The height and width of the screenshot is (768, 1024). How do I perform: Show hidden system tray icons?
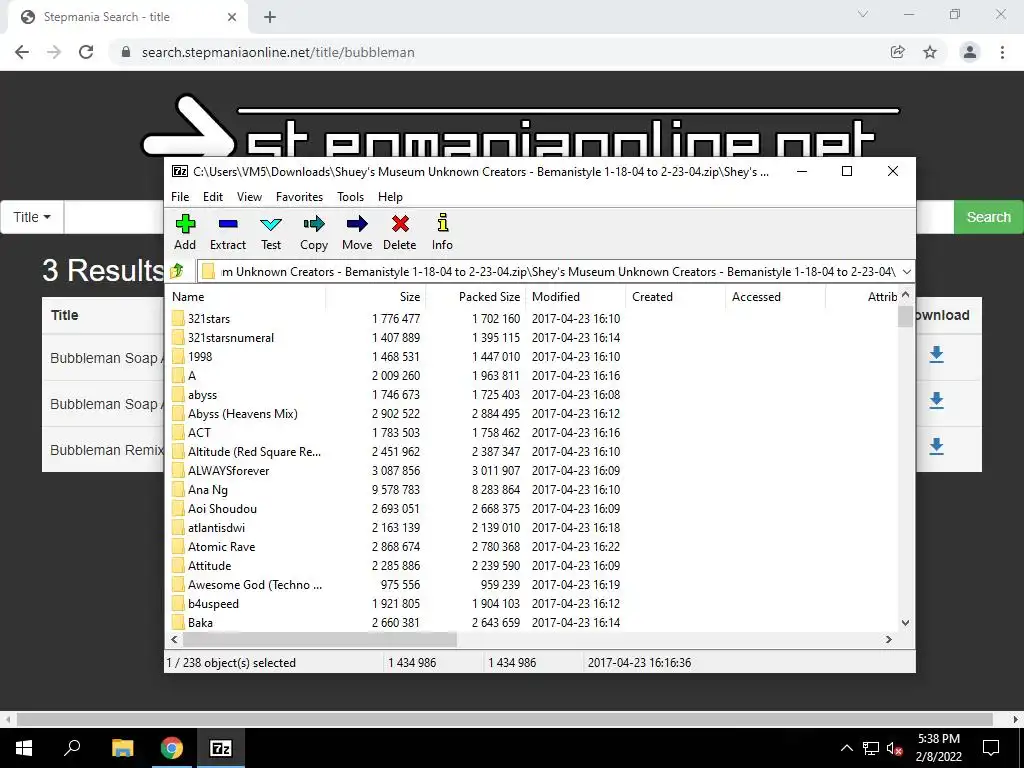(x=846, y=748)
